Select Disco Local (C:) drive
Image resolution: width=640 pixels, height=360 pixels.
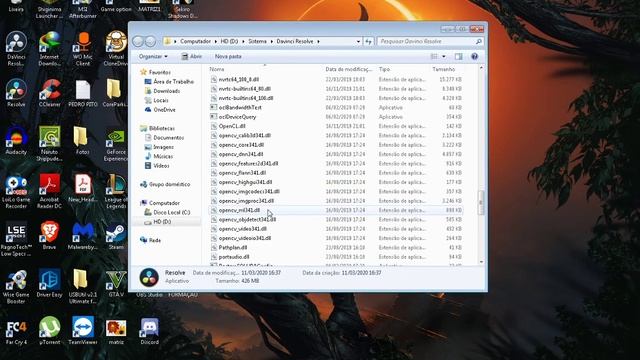(x=167, y=212)
